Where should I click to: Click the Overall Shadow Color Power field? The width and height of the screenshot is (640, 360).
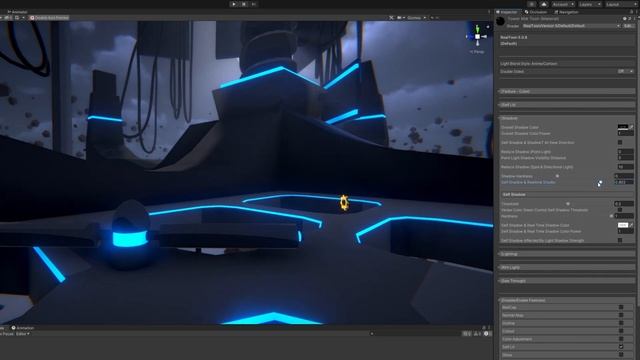click(x=625, y=133)
